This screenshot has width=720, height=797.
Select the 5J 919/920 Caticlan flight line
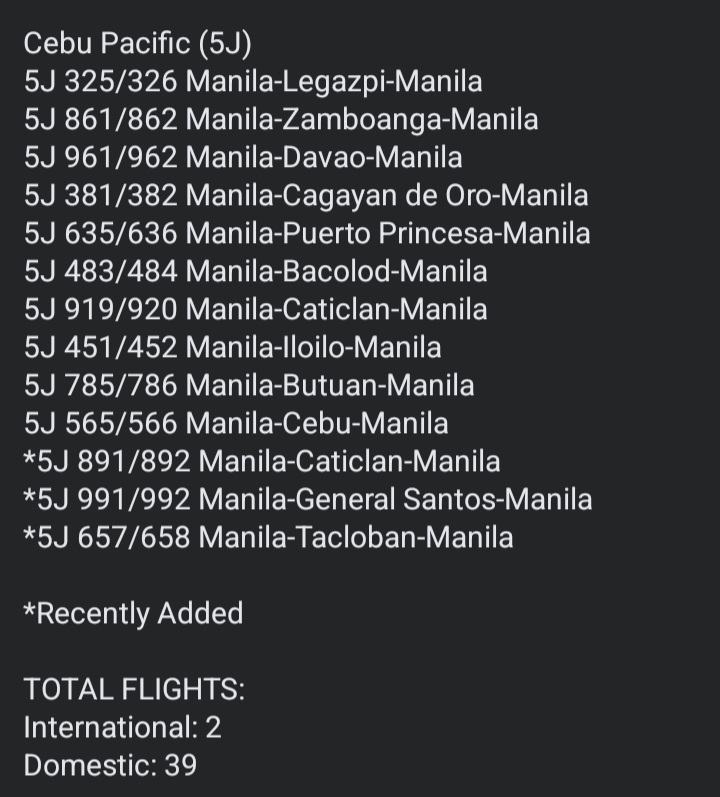pos(255,310)
